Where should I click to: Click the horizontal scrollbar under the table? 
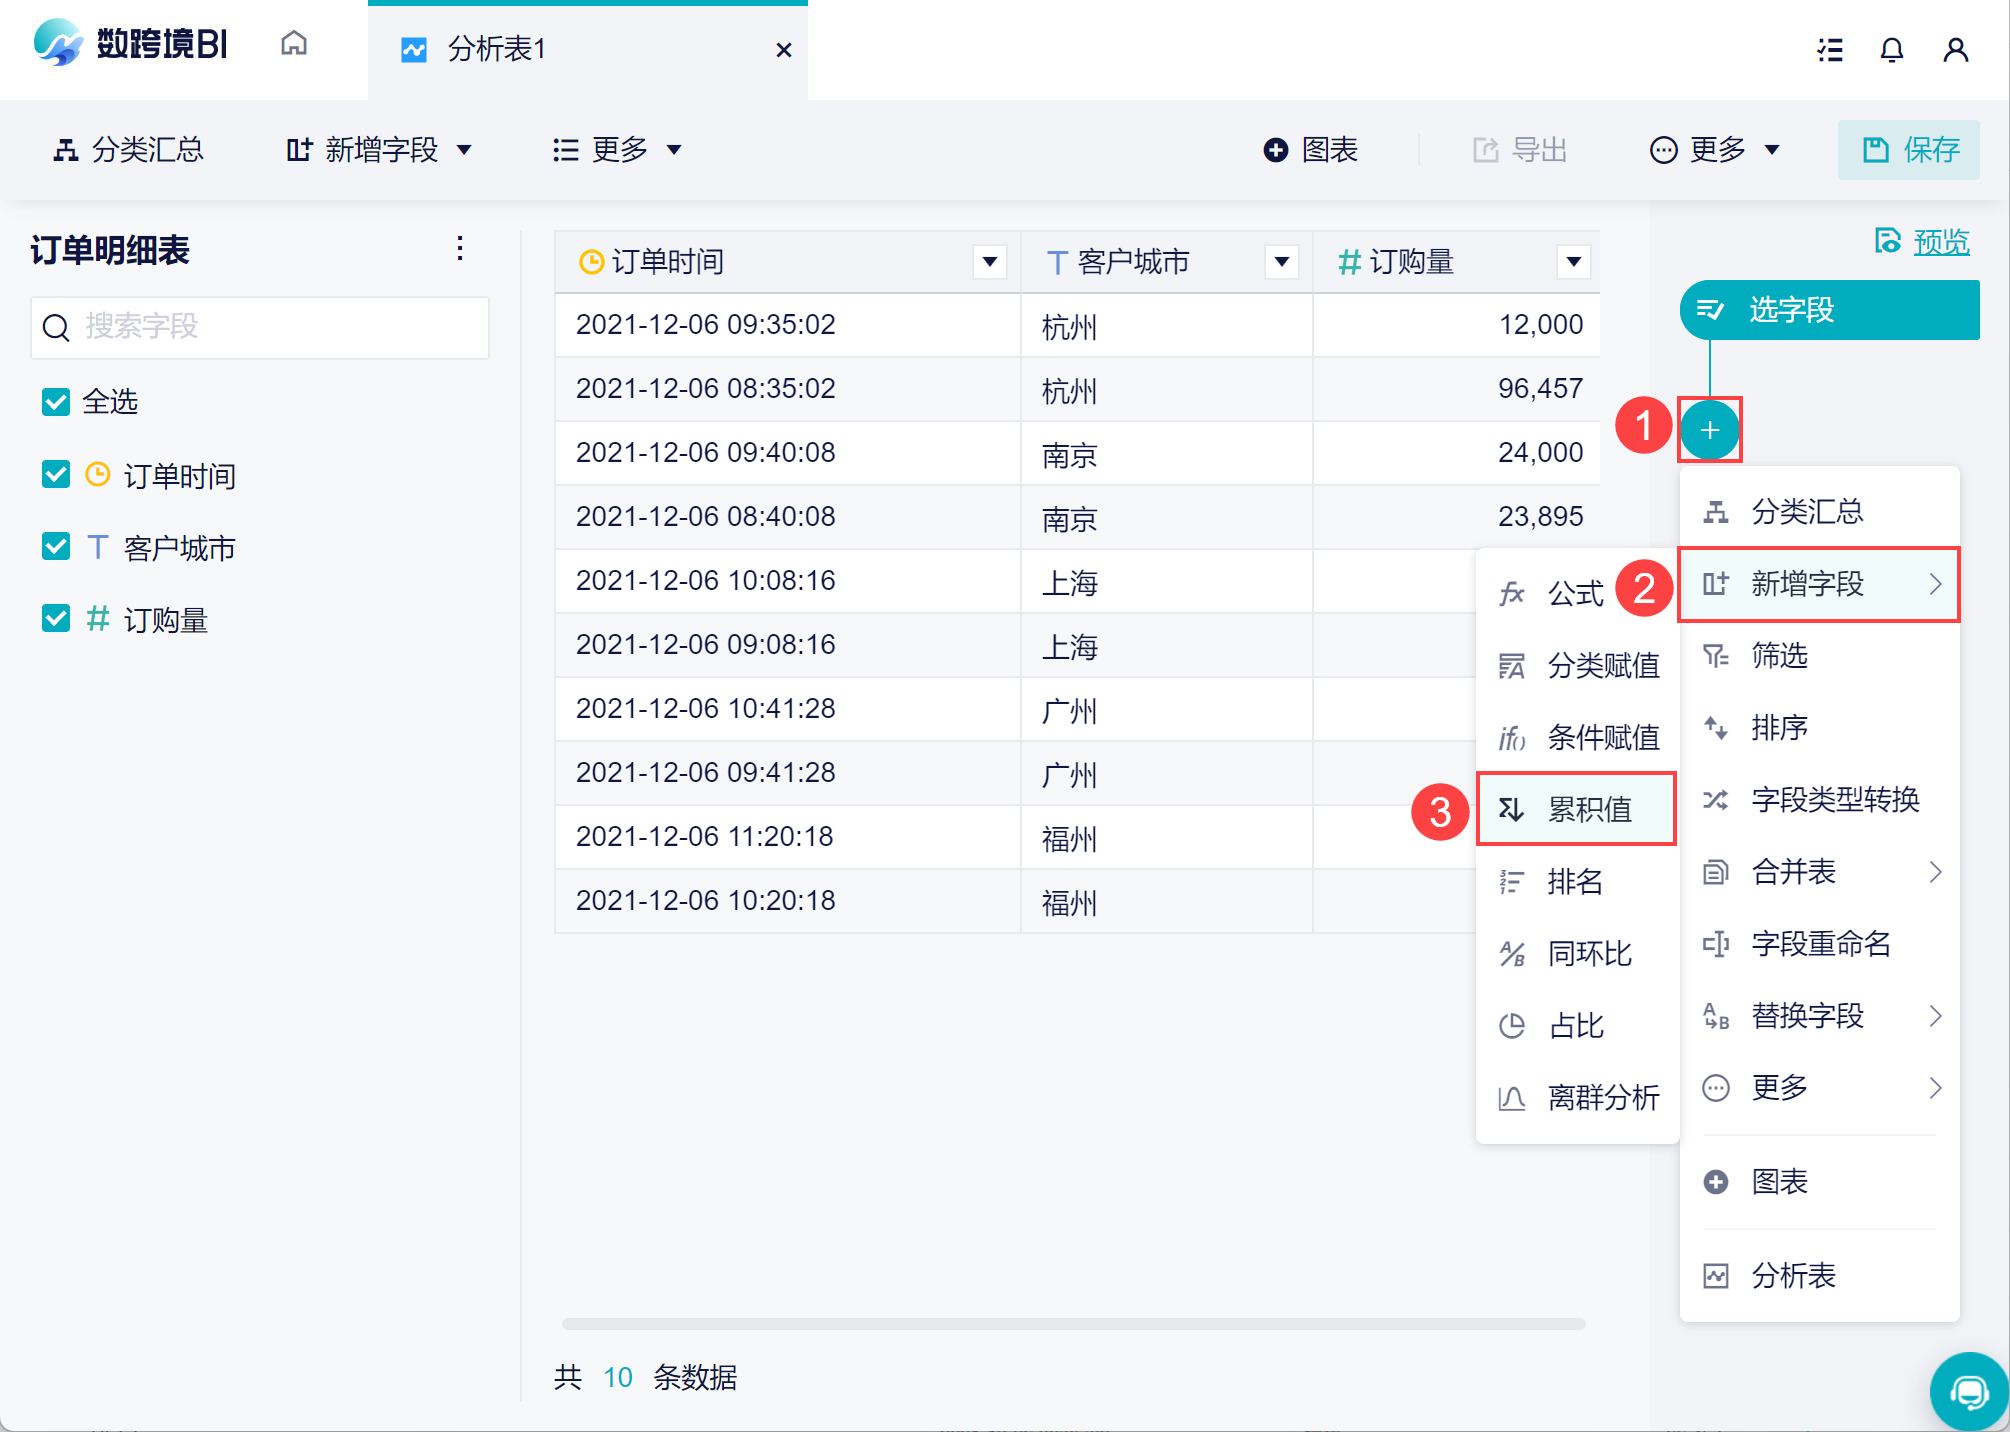point(1073,1324)
